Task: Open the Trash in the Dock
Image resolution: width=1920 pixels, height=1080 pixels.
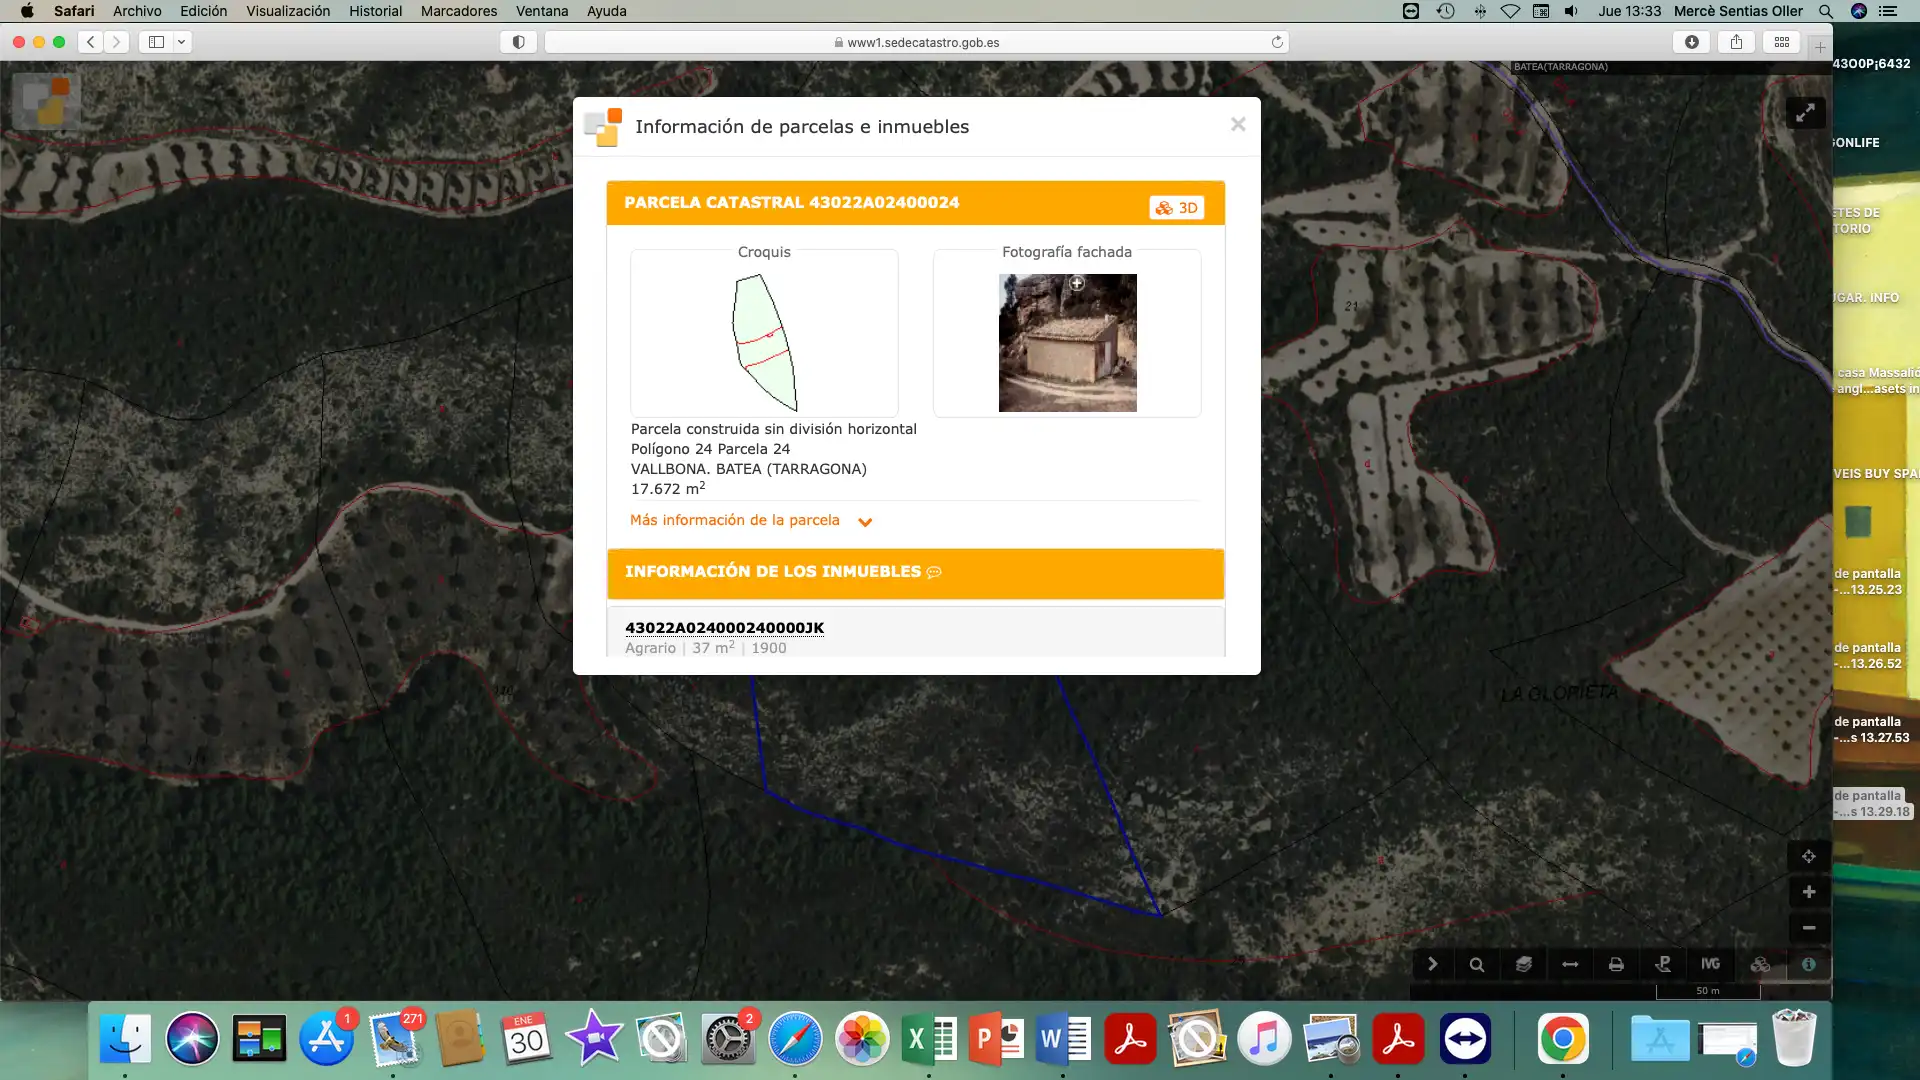Action: pos(1794,1040)
